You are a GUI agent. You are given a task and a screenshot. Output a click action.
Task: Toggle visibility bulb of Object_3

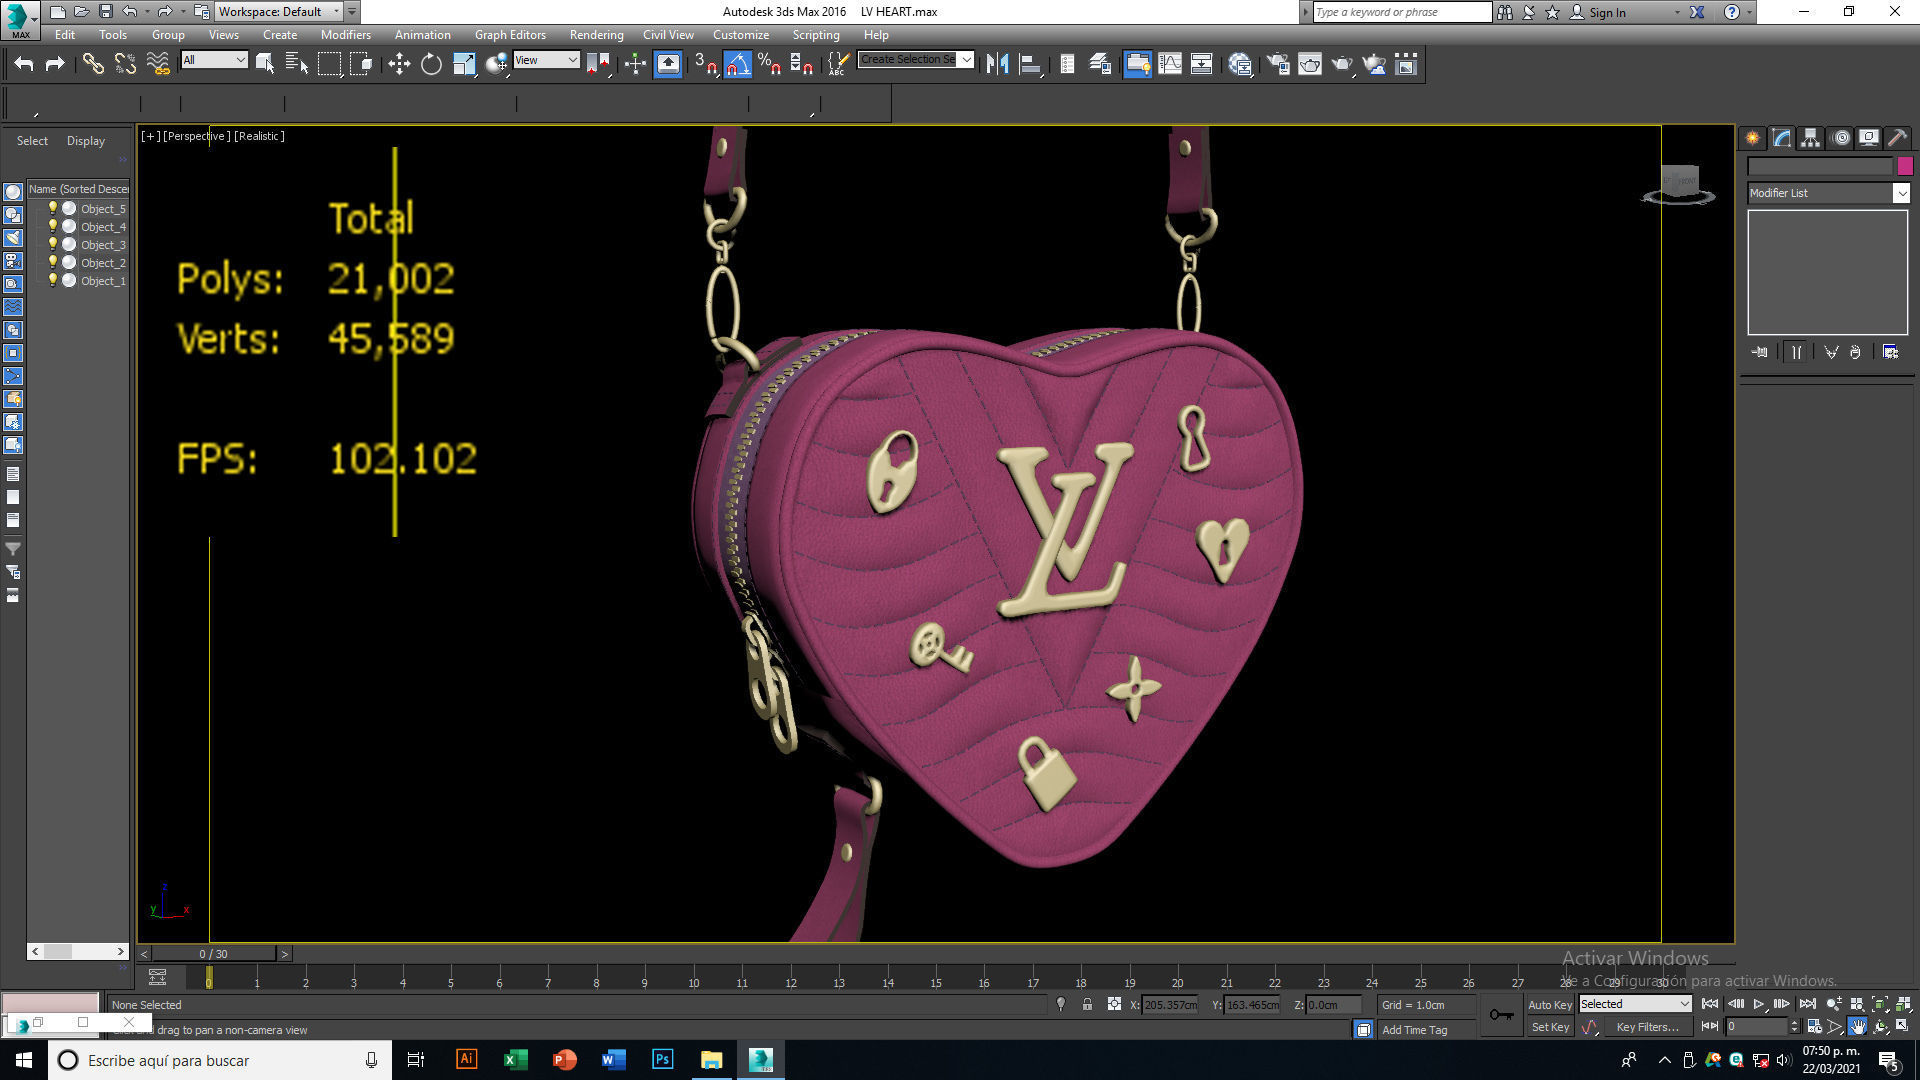(x=53, y=244)
